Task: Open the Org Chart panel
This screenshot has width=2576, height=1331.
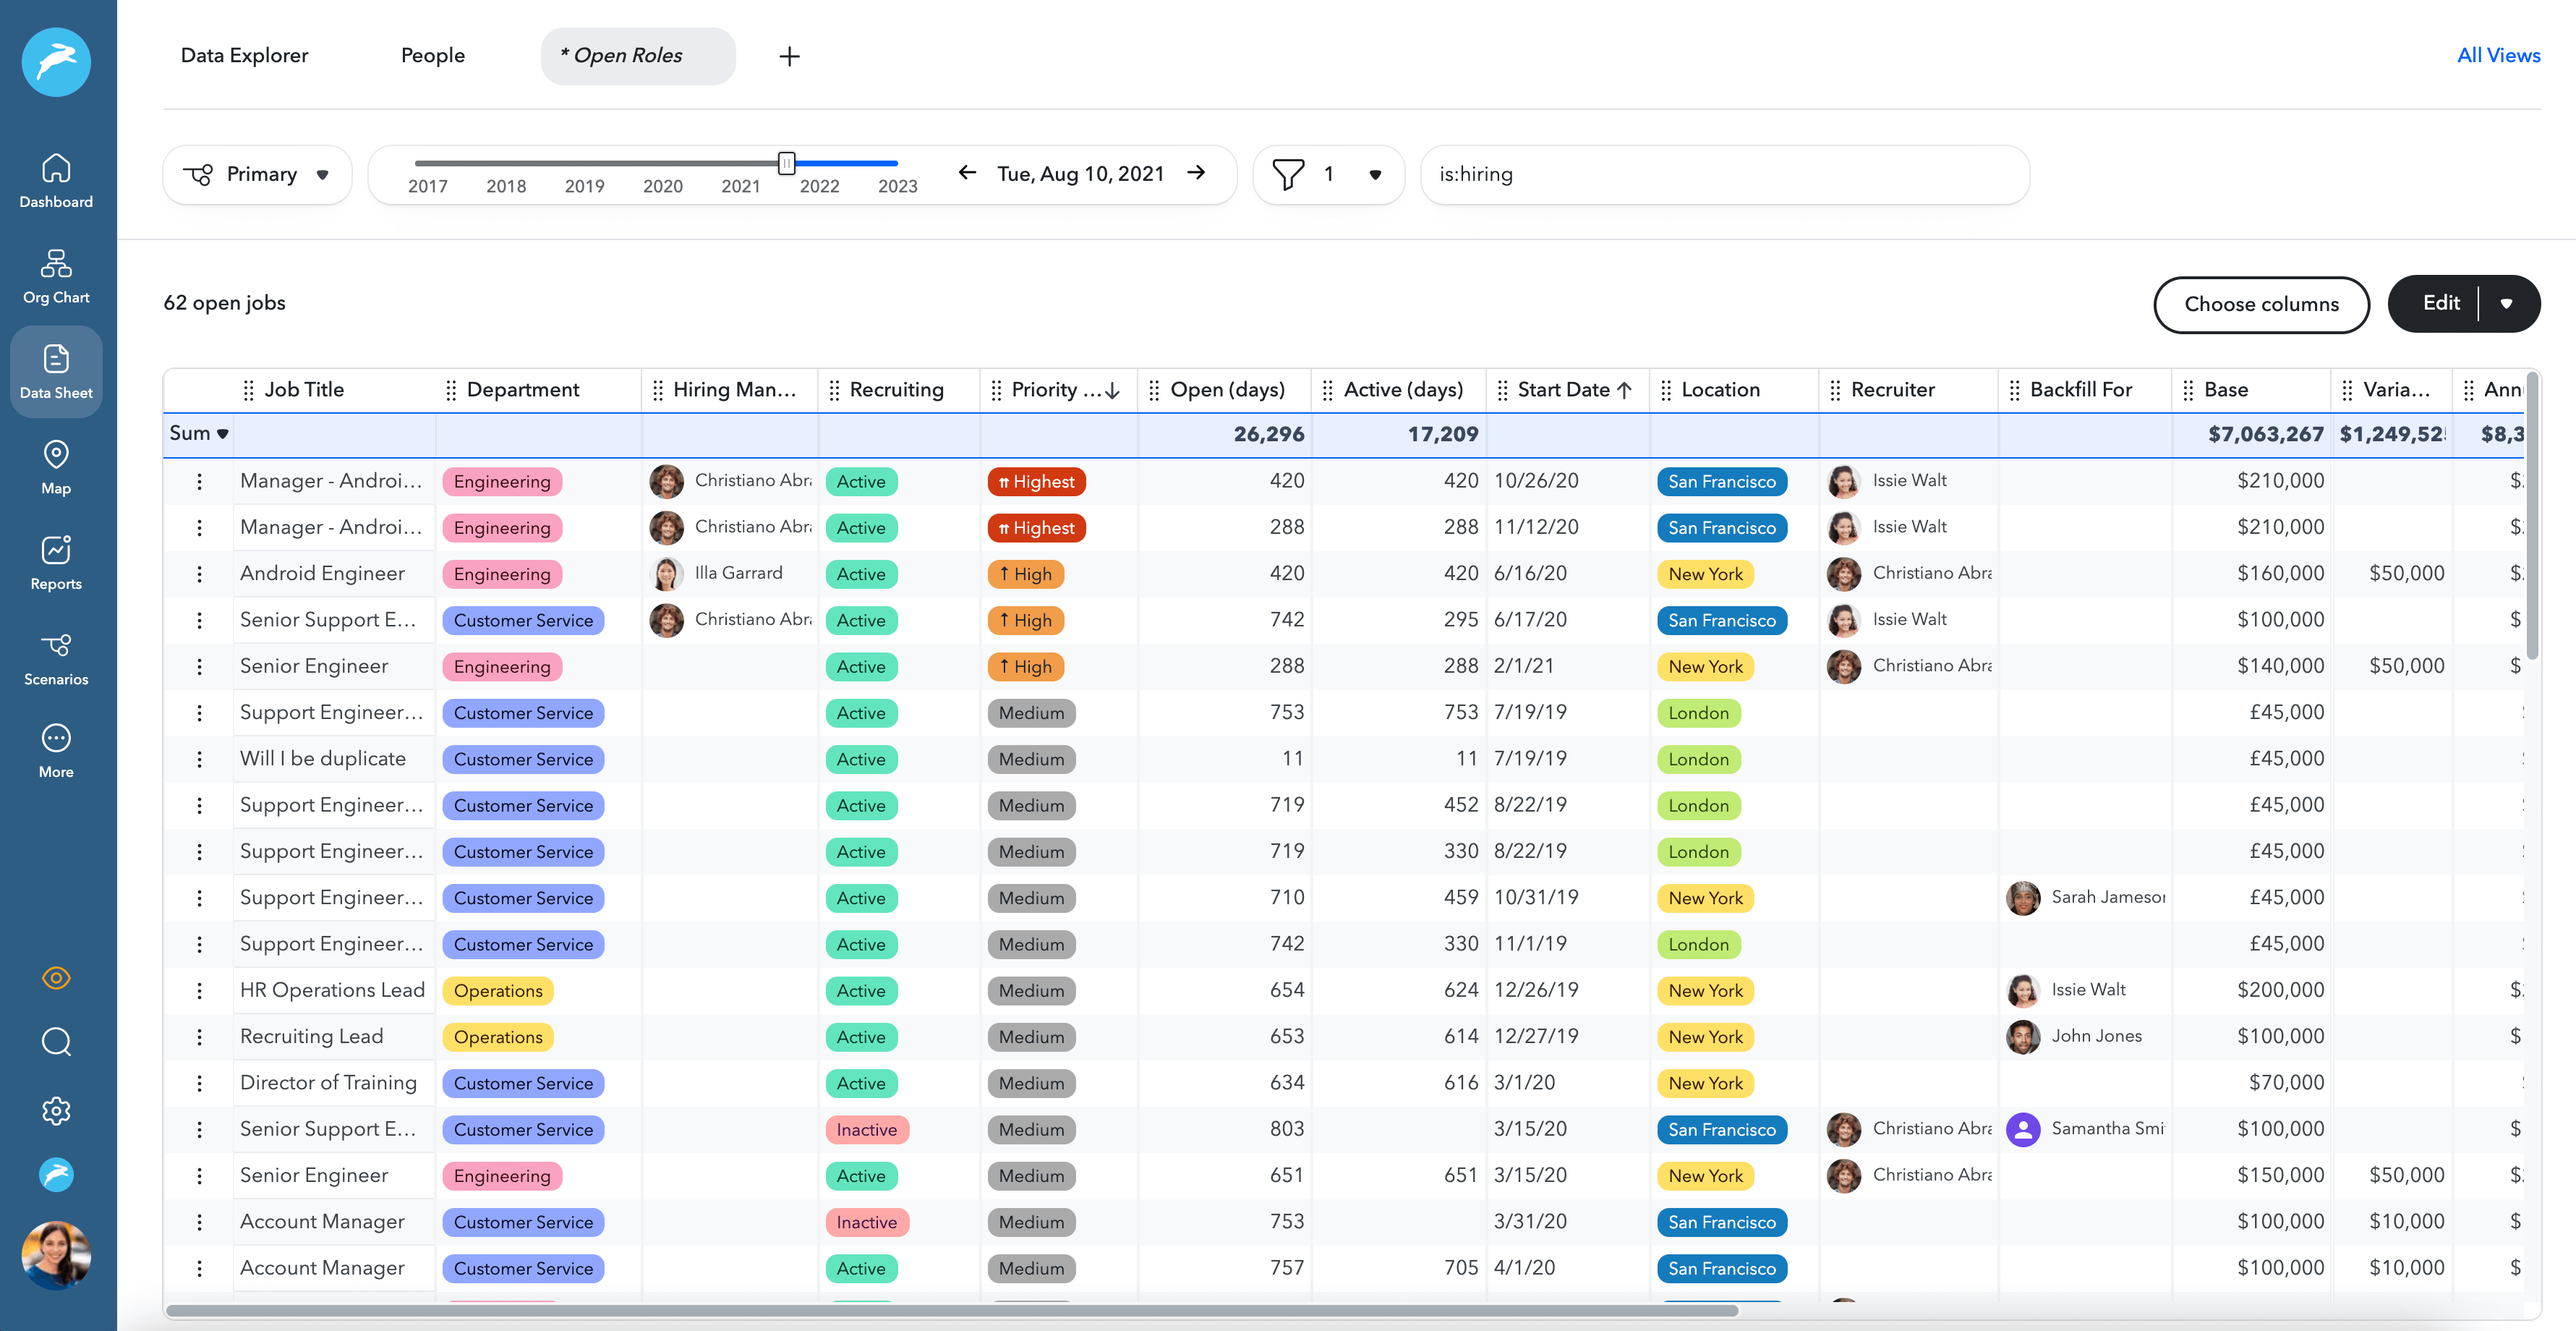Action: 56,276
